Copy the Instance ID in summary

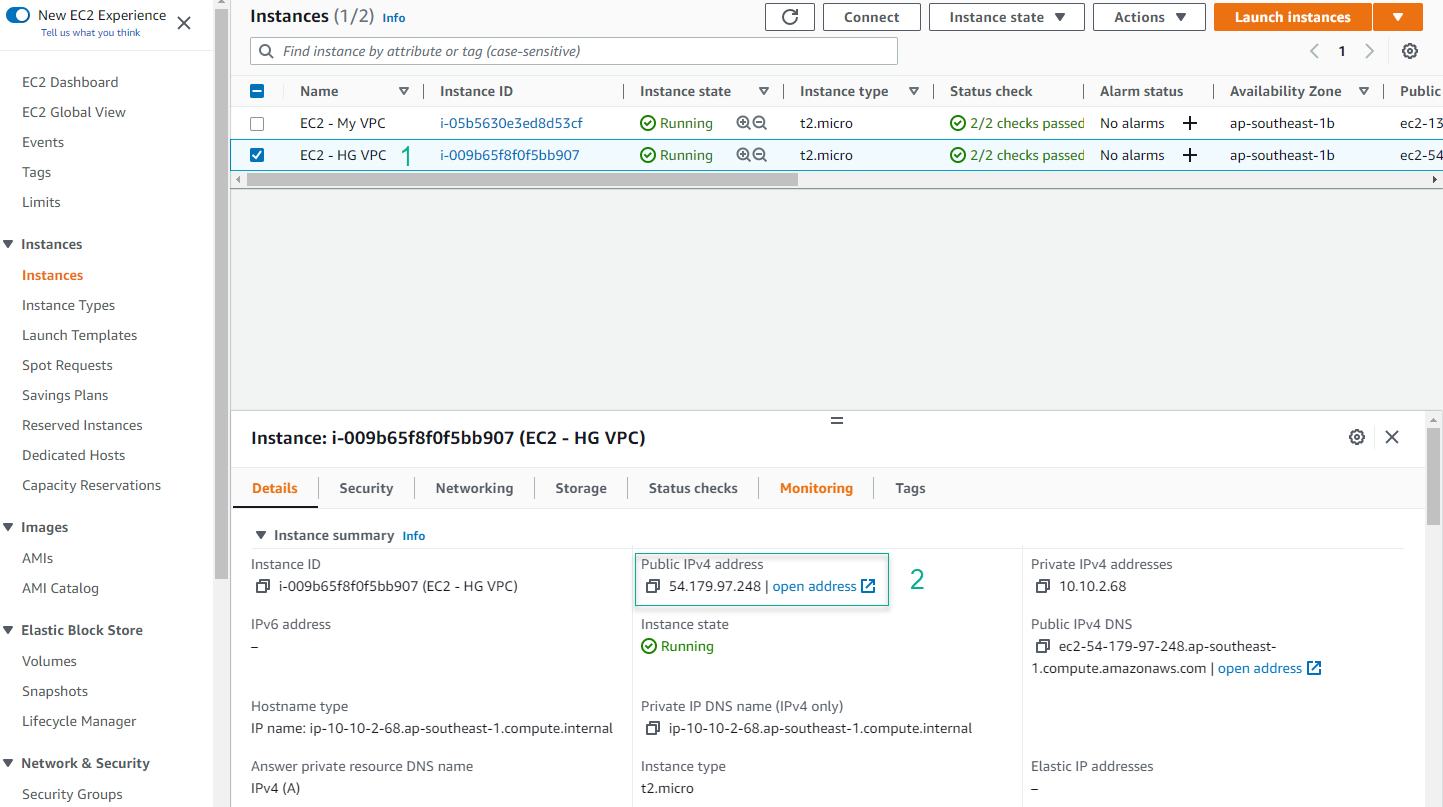(263, 586)
